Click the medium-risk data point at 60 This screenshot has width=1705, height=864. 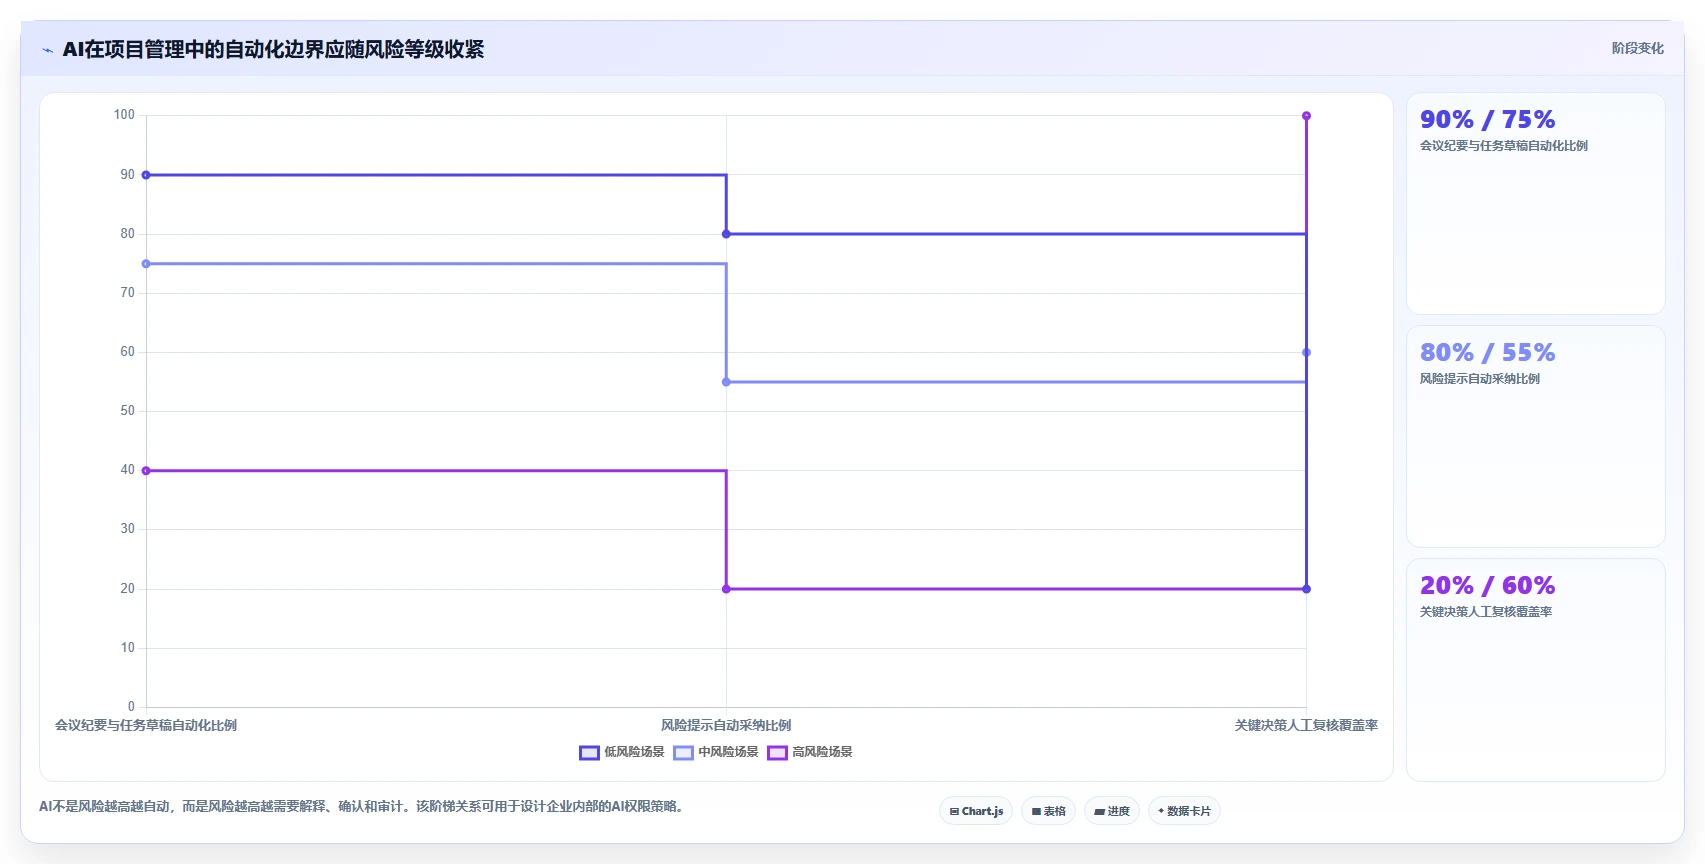tap(1306, 352)
